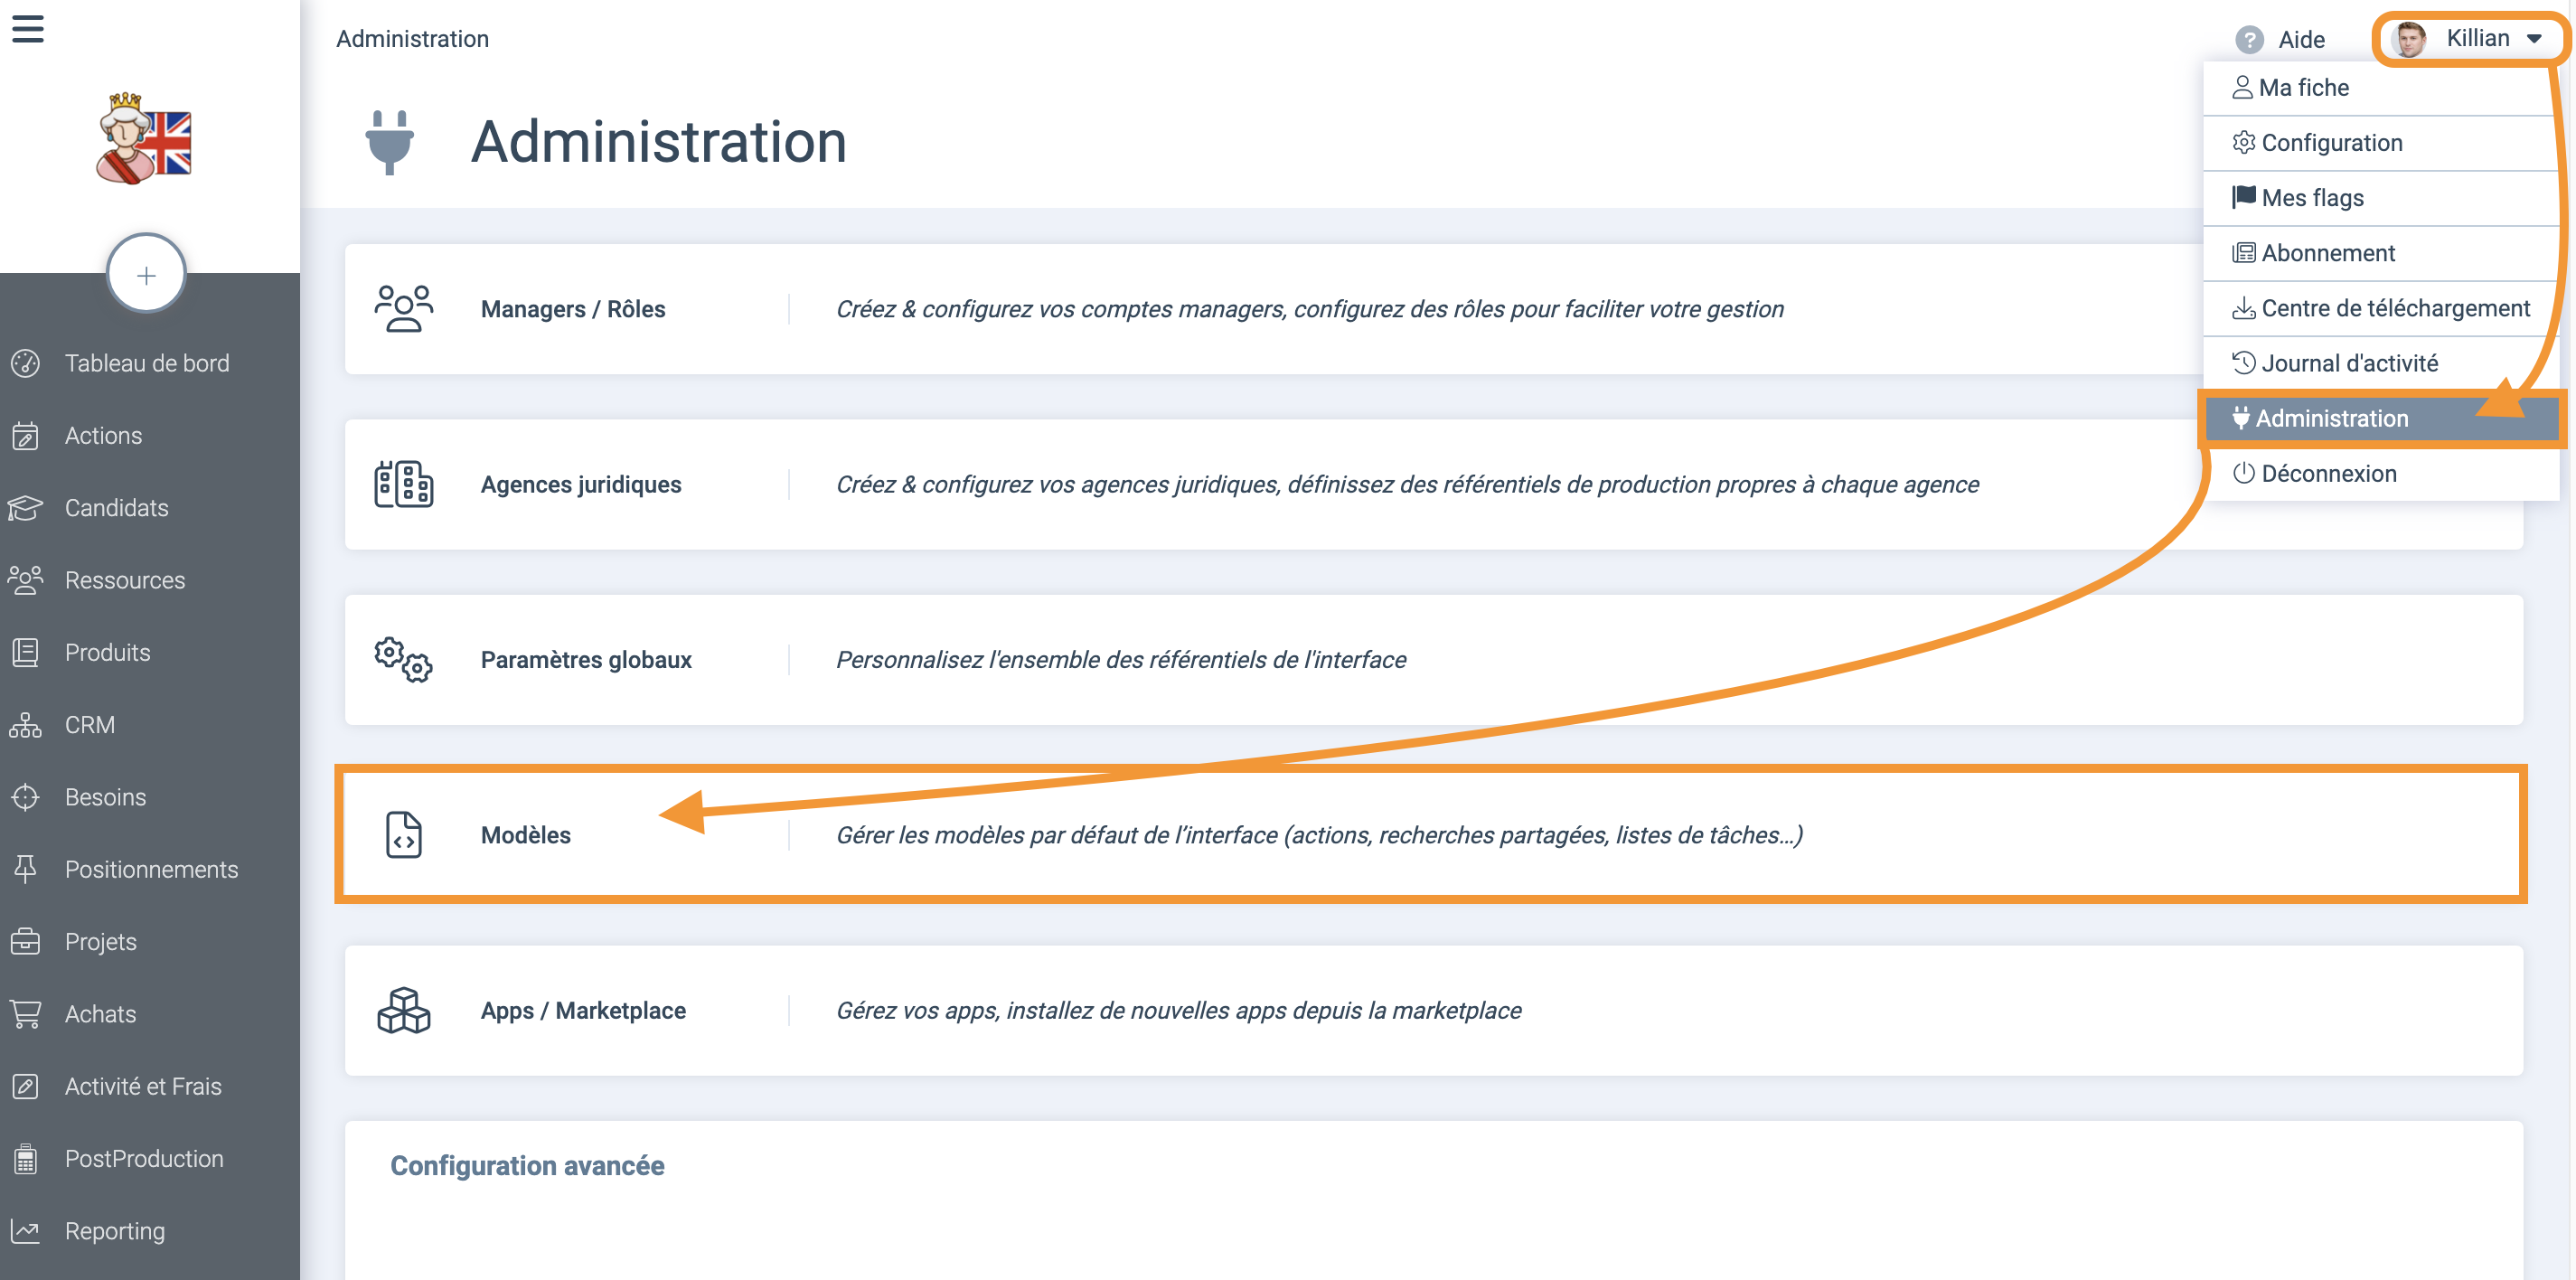Open the hamburger menu icon
Image resolution: width=2576 pixels, height=1280 pixels.
tap(28, 28)
